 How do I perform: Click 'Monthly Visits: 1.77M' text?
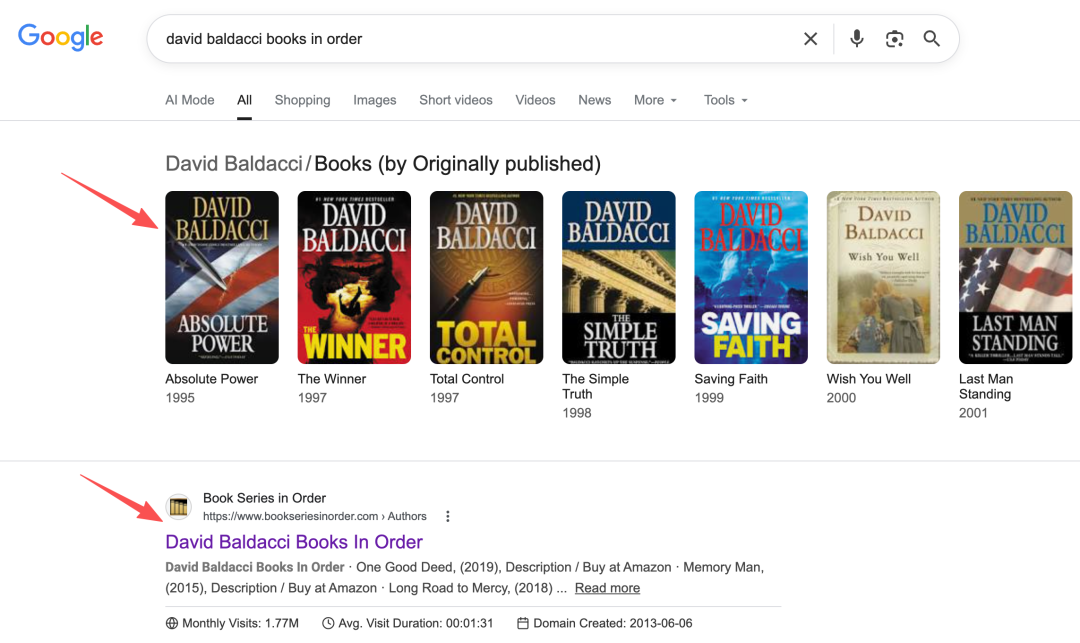point(240,623)
